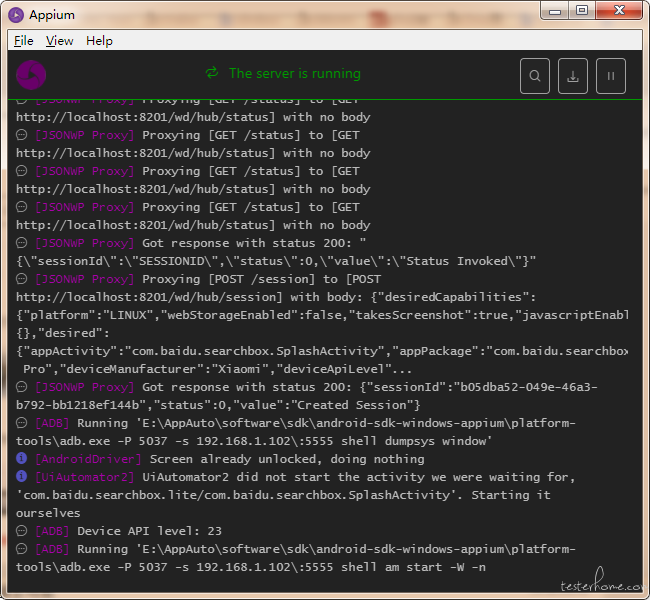This screenshot has height=600, width=650.
Task: Click debug icon beside 'am start -W -n' ADB line
Action: [22, 549]
